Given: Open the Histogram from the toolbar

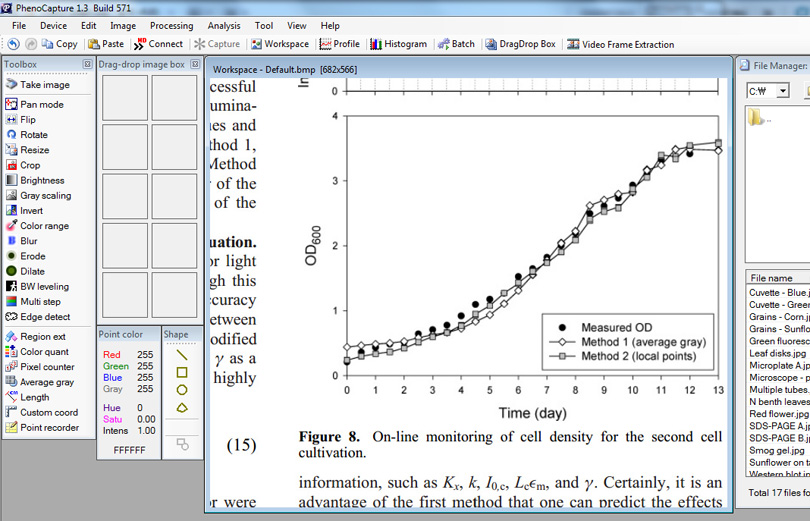Looking at the screenshot, I should 398,44.
